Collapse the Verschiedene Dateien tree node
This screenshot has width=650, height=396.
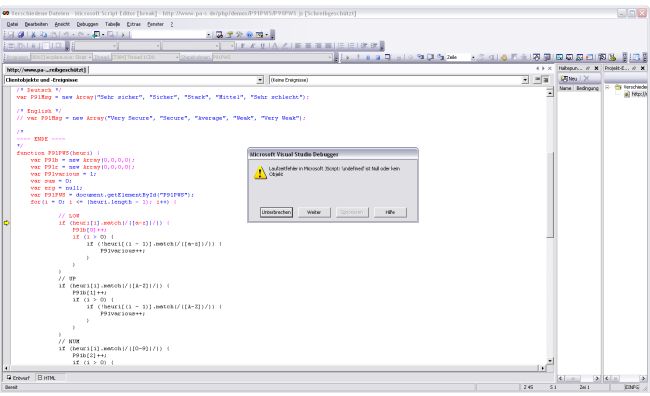(x=607, y=87)
